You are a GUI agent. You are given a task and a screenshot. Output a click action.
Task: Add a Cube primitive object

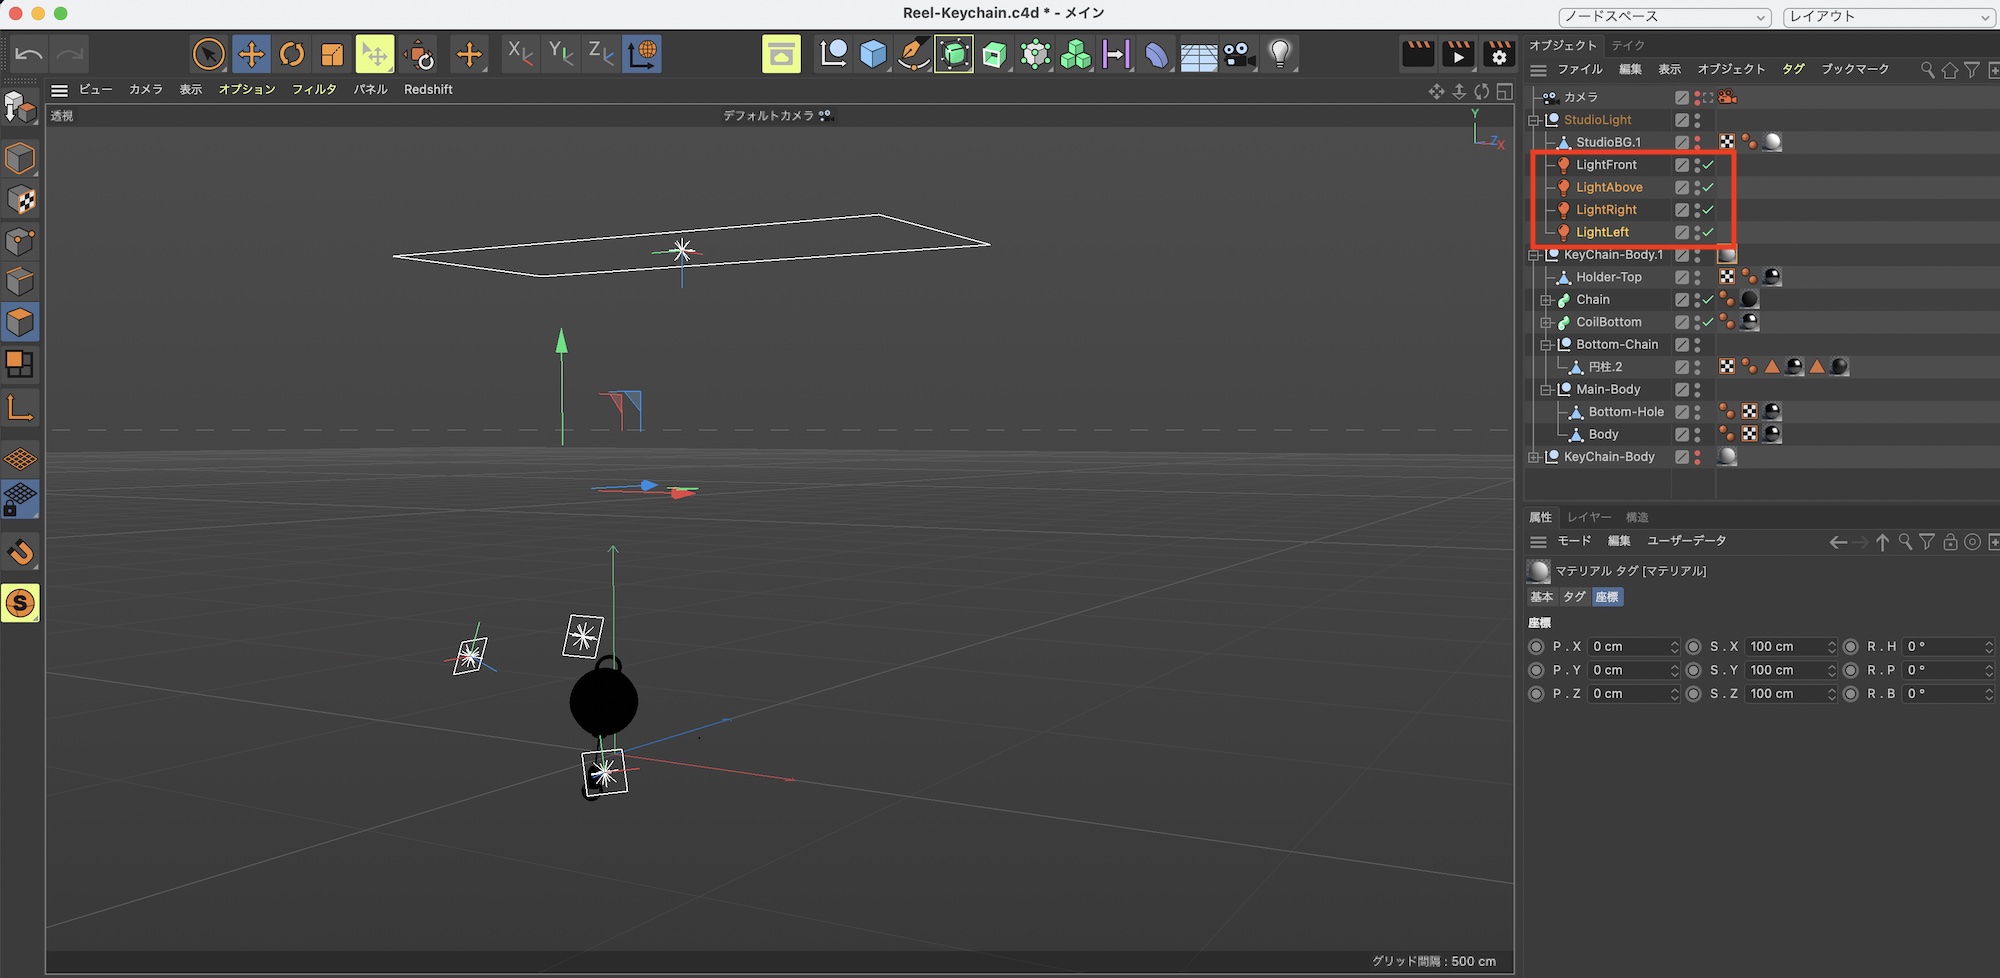click(x=873, y=54)
